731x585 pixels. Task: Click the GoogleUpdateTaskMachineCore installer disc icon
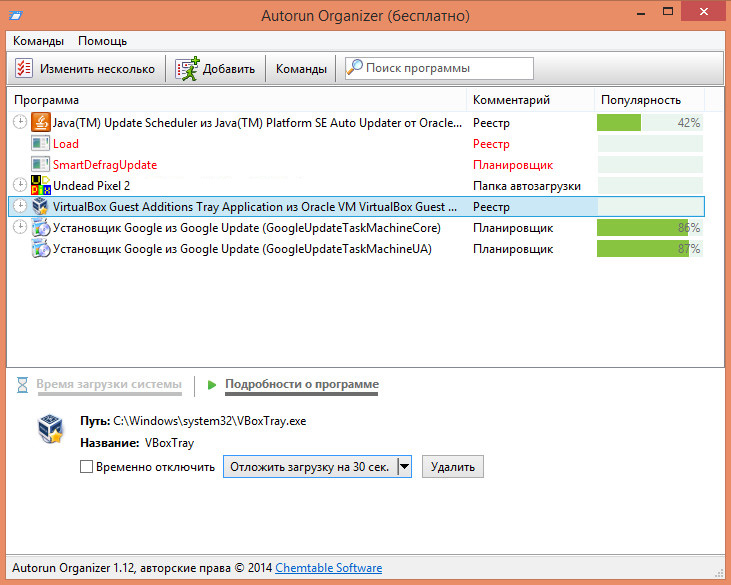pos(41,227)
